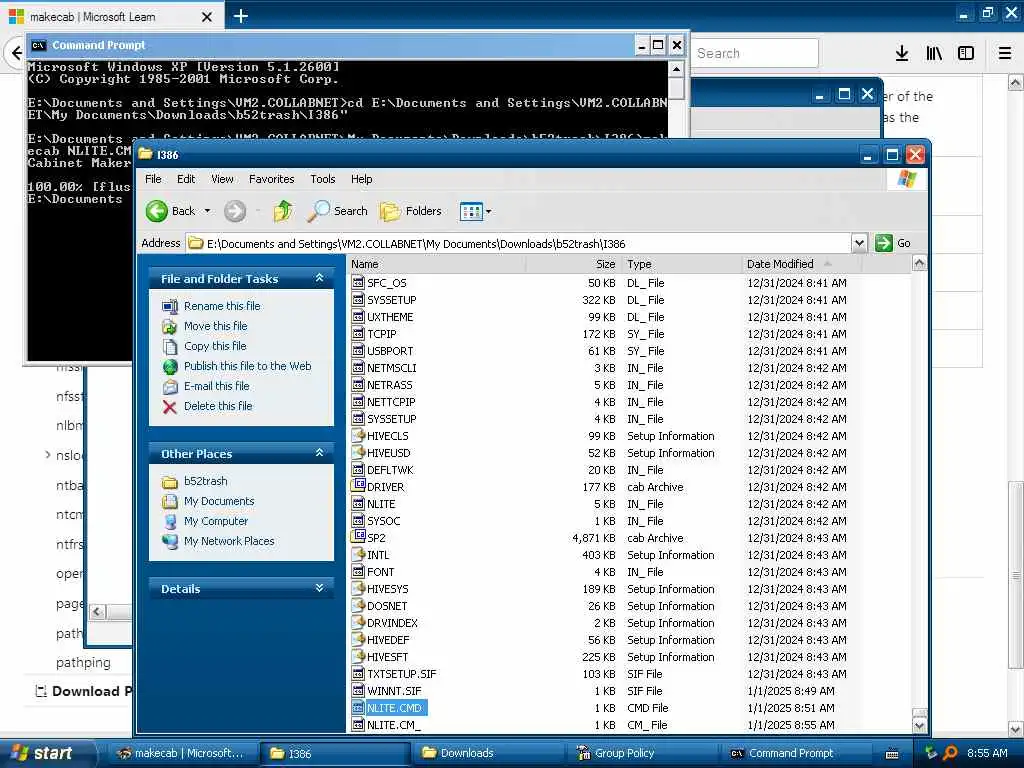
Task: Open Search in the I386 Explorer toolbar
Action: point(338,211)
